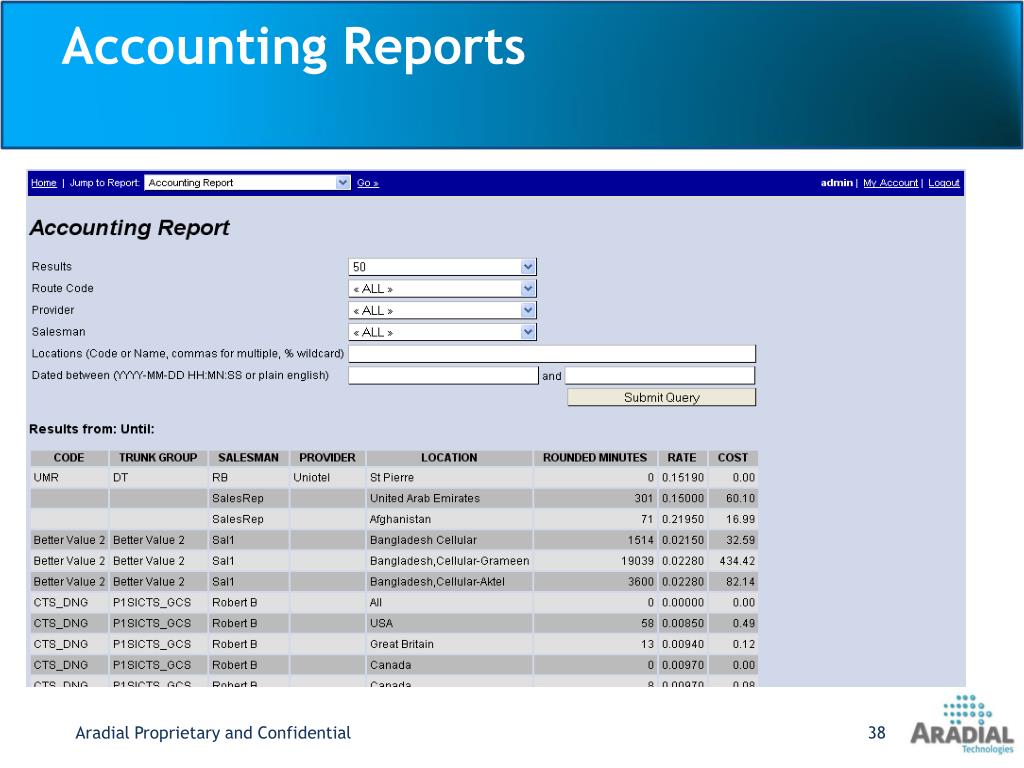
Task: Click the Great Britain location cell
Action: click(449, 645)
